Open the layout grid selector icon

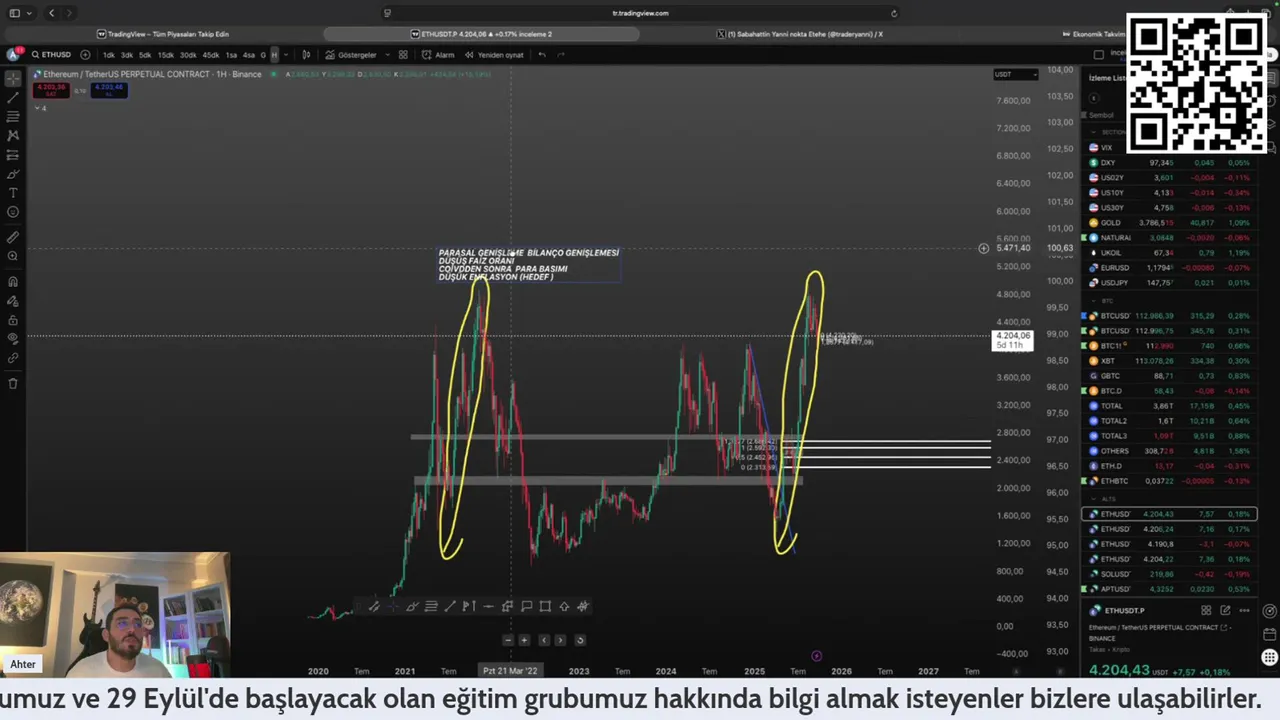(403, 55)
